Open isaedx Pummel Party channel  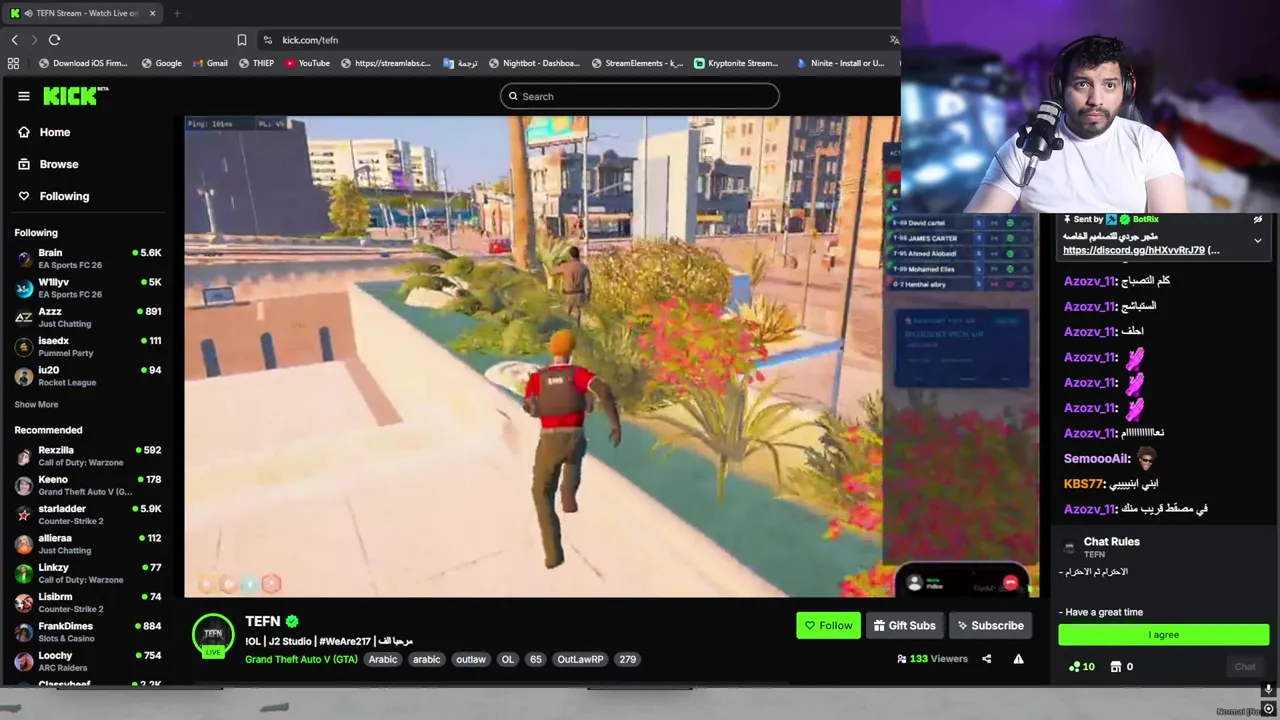(x=88, y=347)
